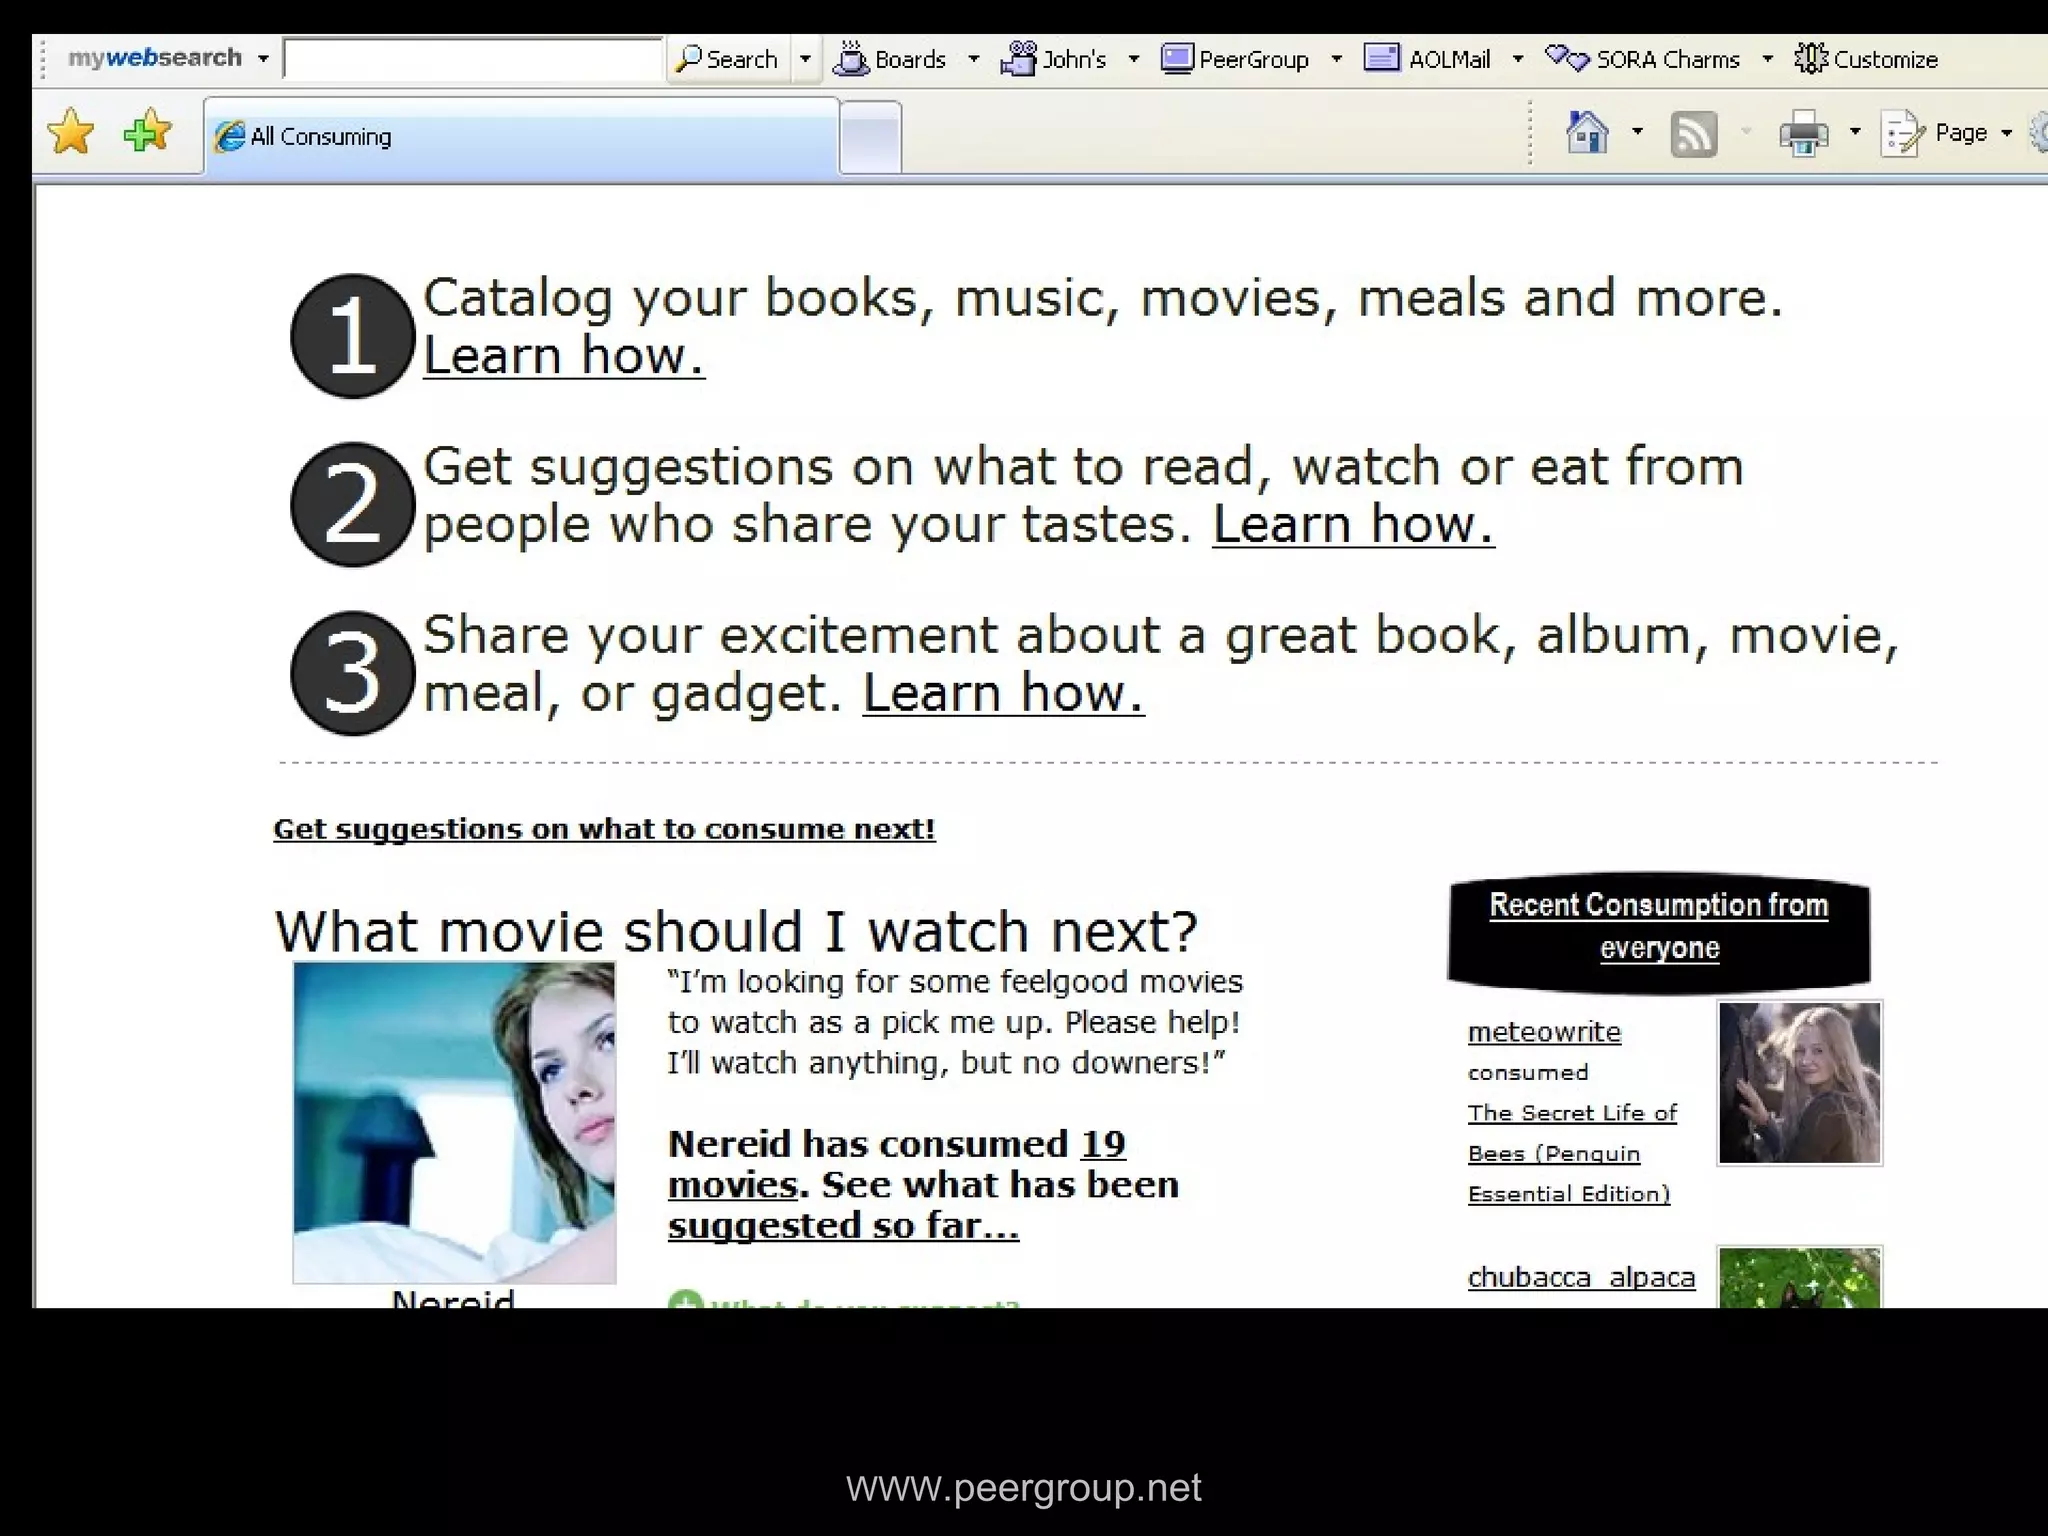Click the Add to Favorites icon
2048x1536 pixels.
147,131
